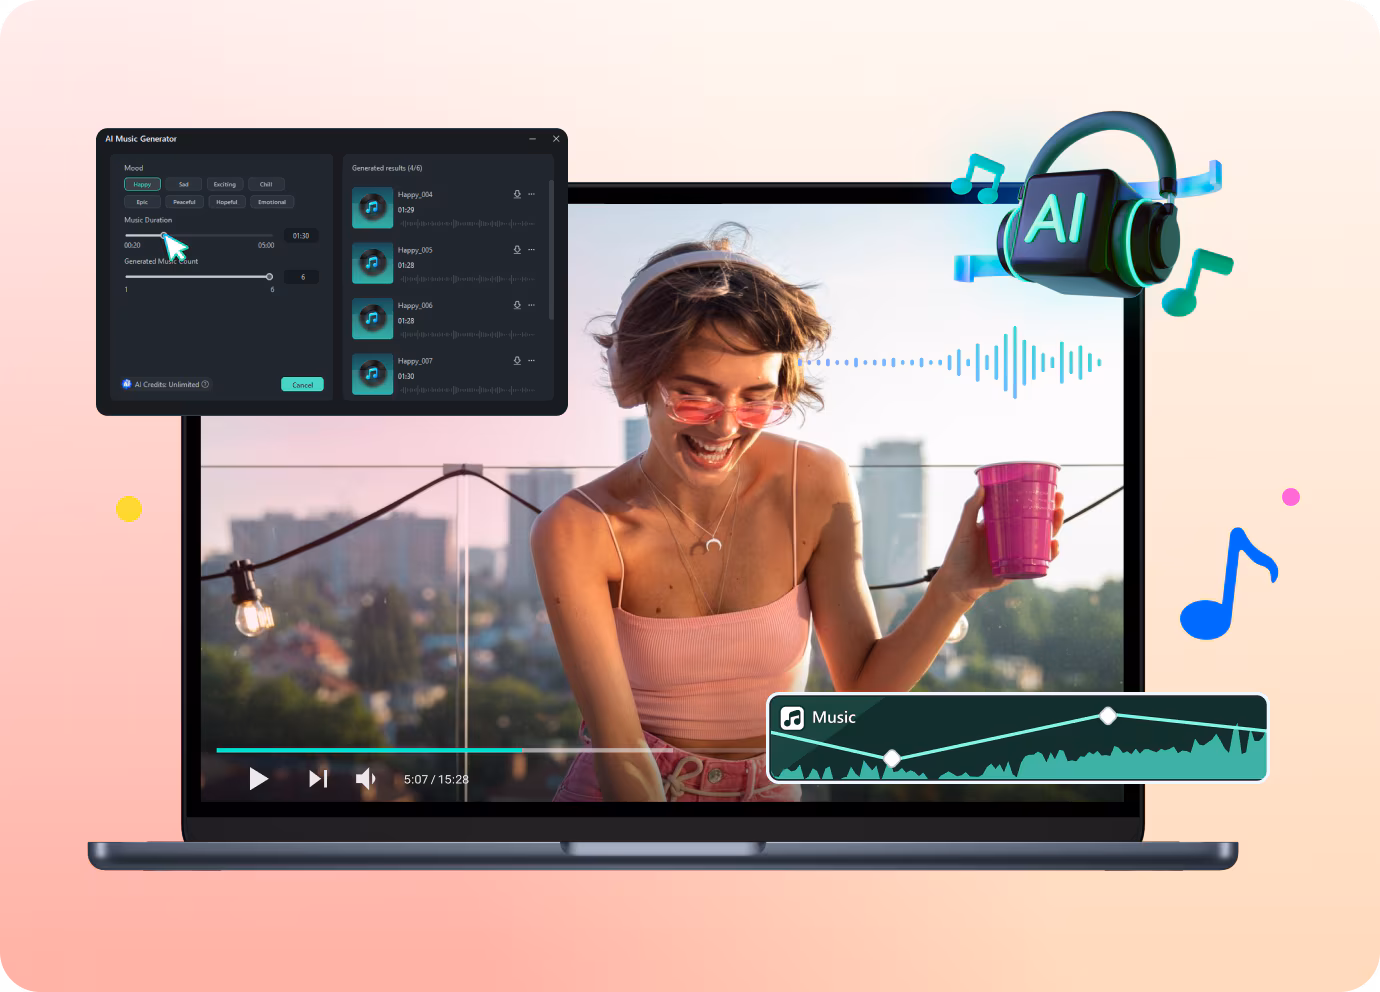
Task: Click the 05:00 maximum duration label
Action: point(266,245)
